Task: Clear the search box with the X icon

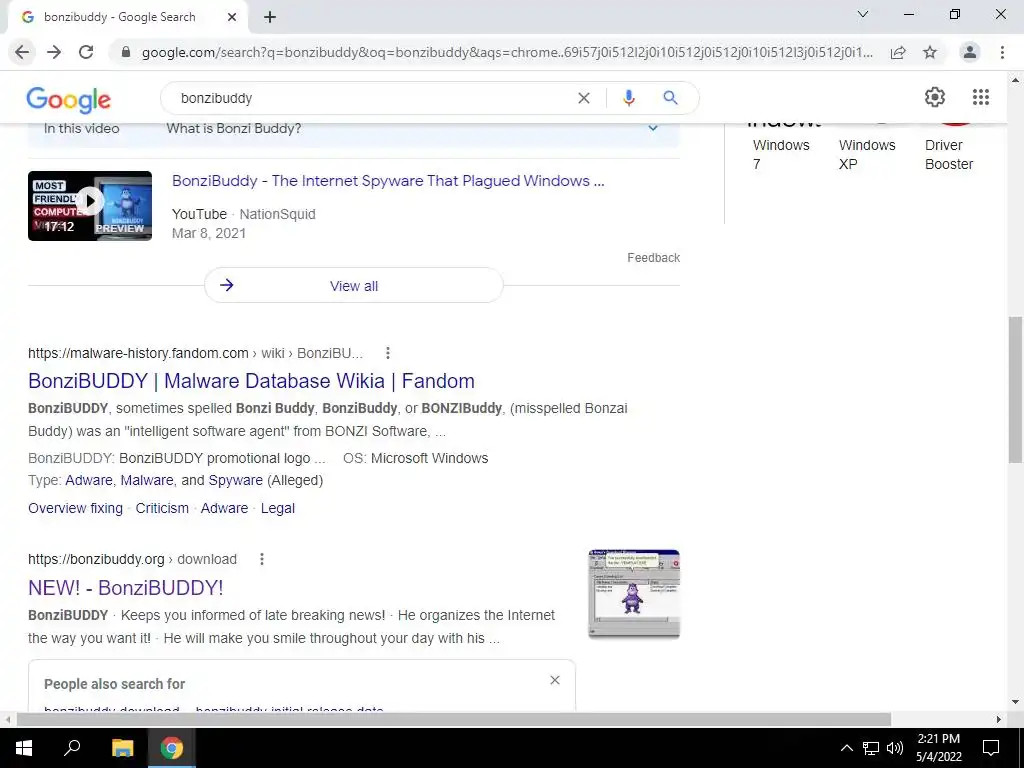Action: pos(584,98)
